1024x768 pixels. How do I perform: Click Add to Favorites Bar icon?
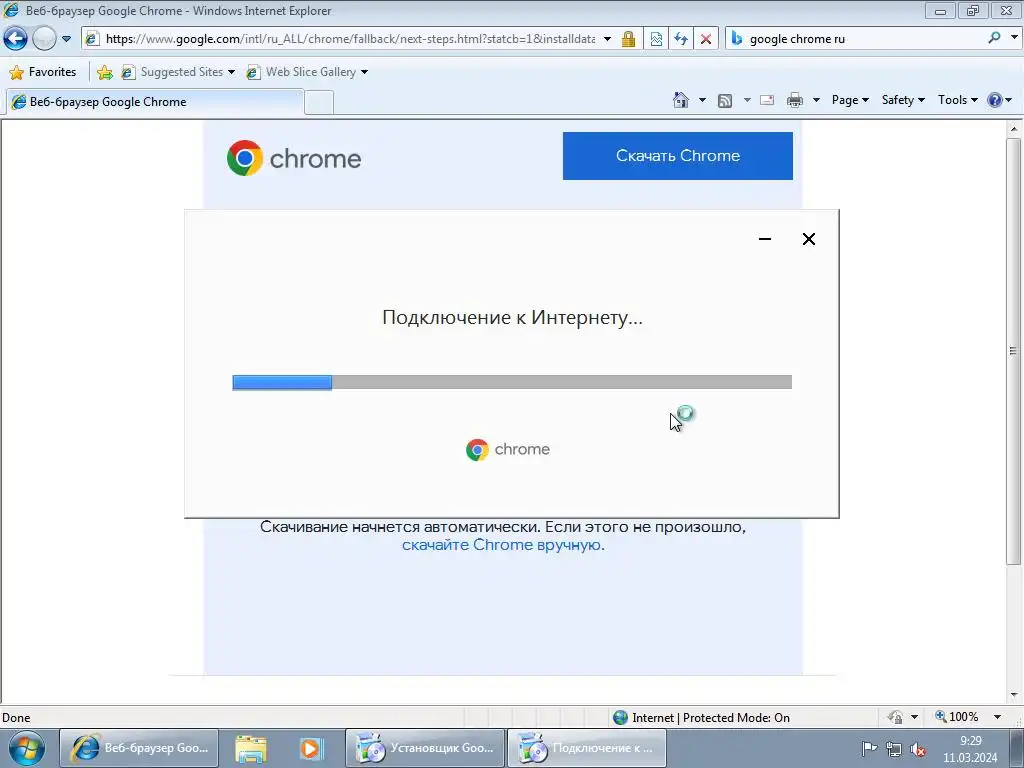point(104,72)
